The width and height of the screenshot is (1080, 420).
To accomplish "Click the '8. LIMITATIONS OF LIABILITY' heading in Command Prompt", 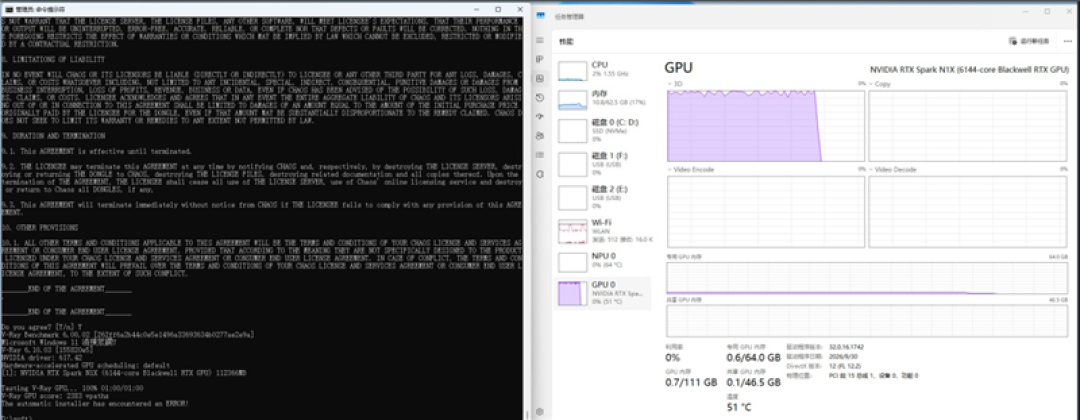I will [x=53, y=60].
